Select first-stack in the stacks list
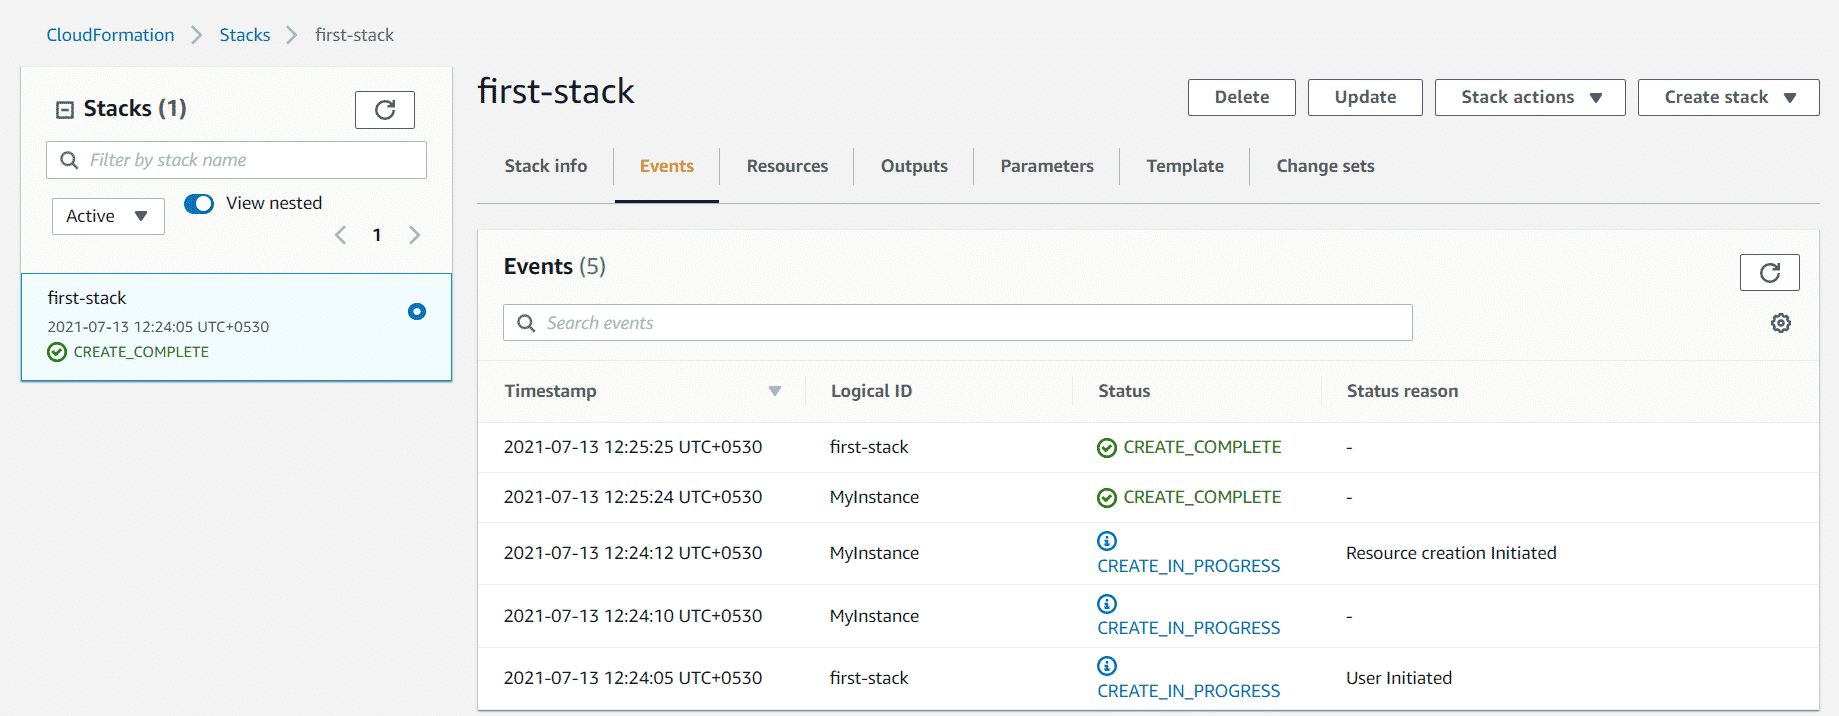This screenshot has height=716, width=1839. coord(236,327)
